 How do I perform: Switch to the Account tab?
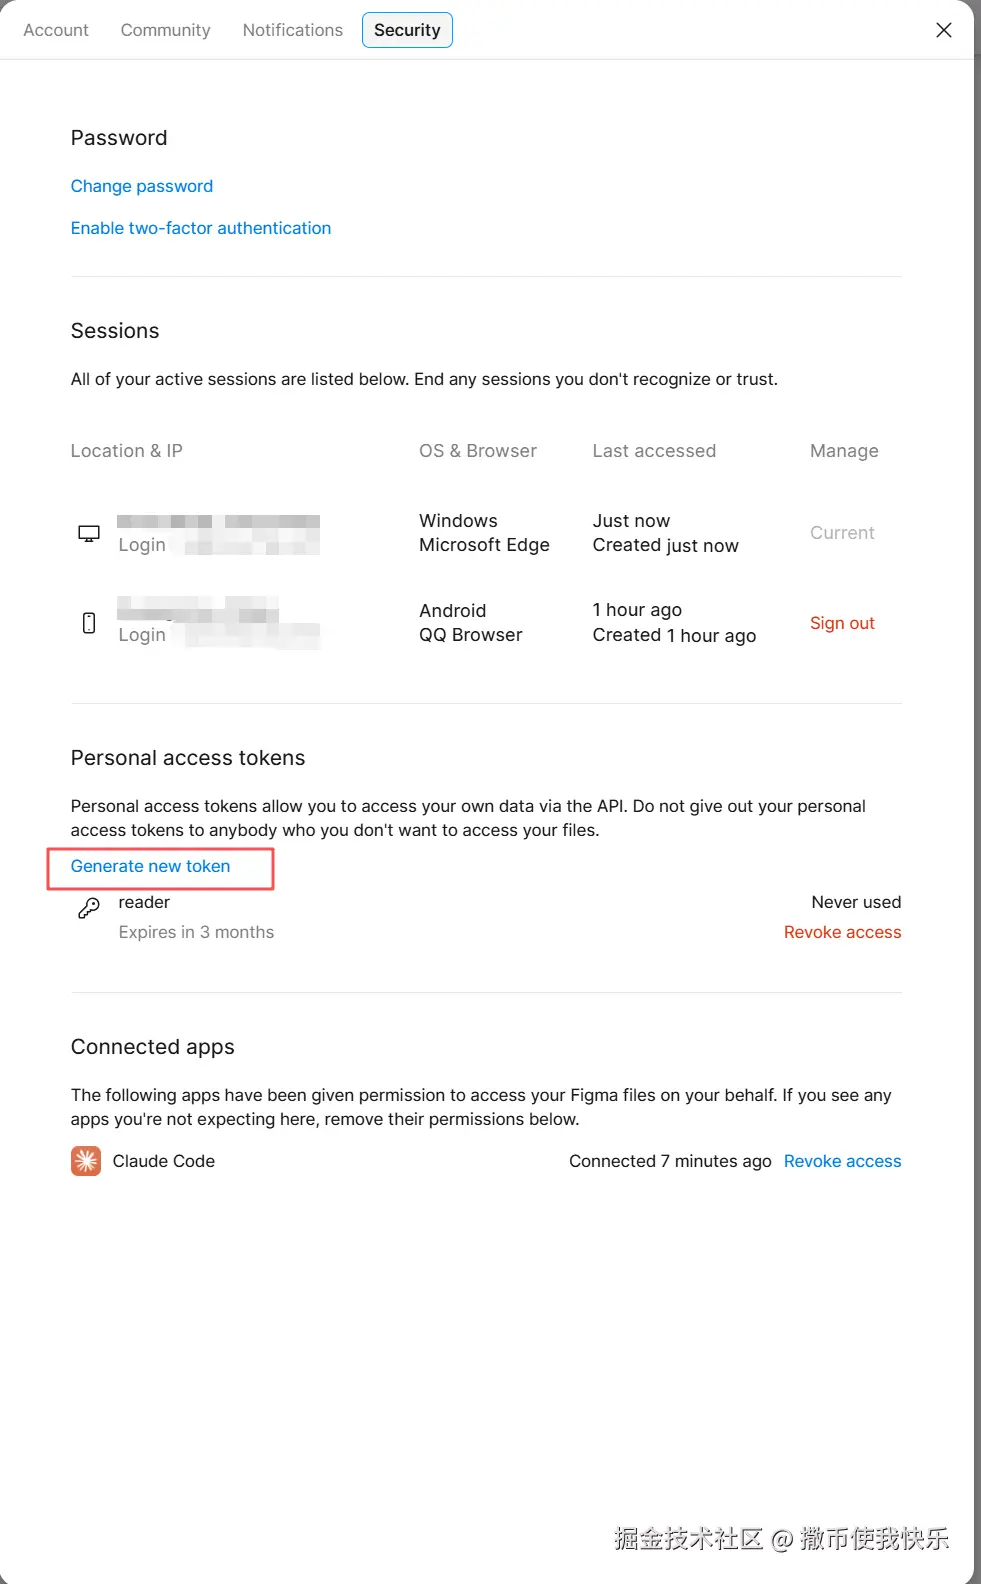56,30
